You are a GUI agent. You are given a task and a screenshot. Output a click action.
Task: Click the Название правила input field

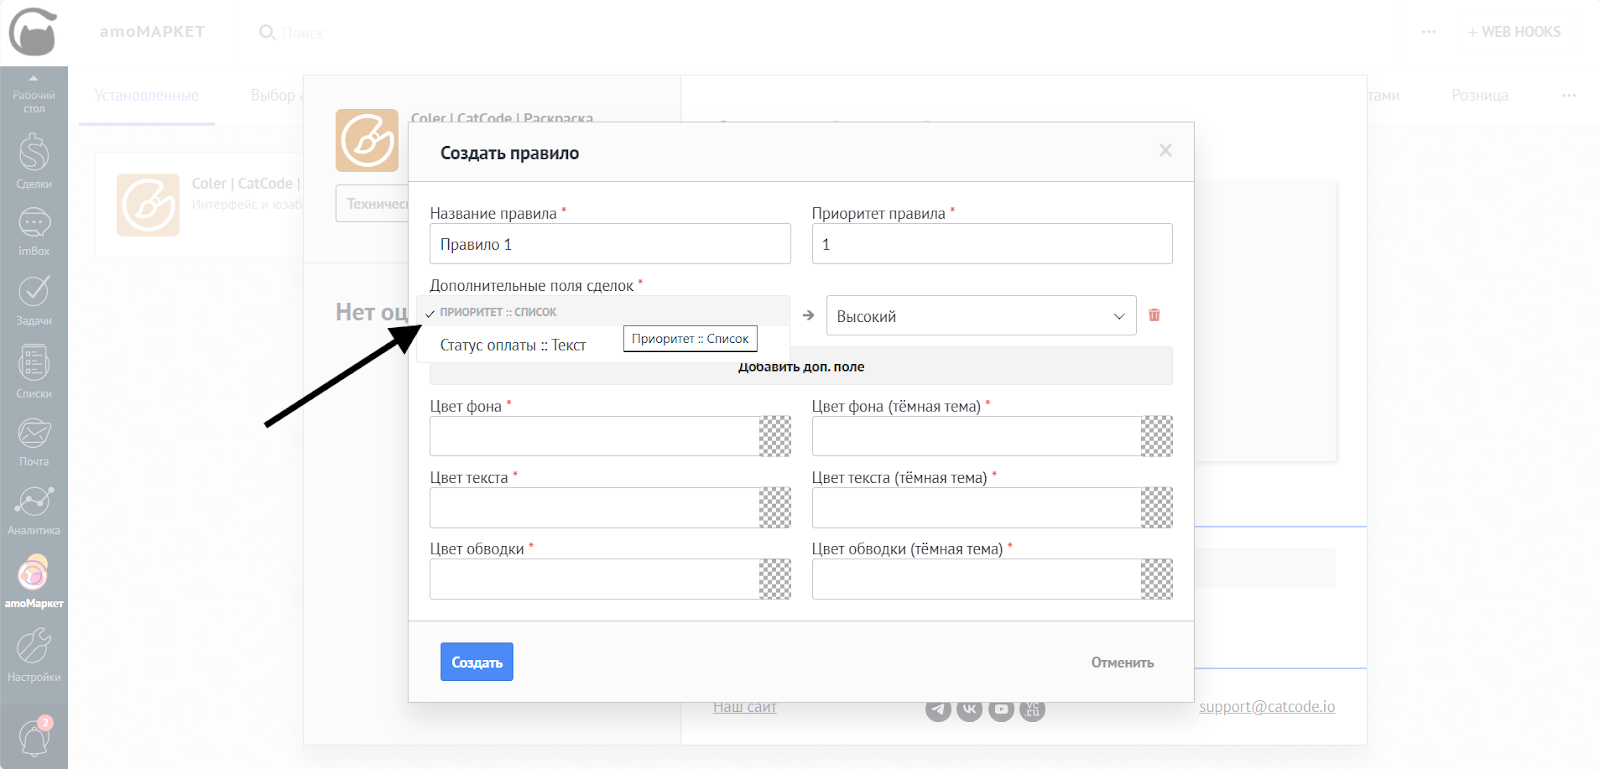tap(609, 244)
